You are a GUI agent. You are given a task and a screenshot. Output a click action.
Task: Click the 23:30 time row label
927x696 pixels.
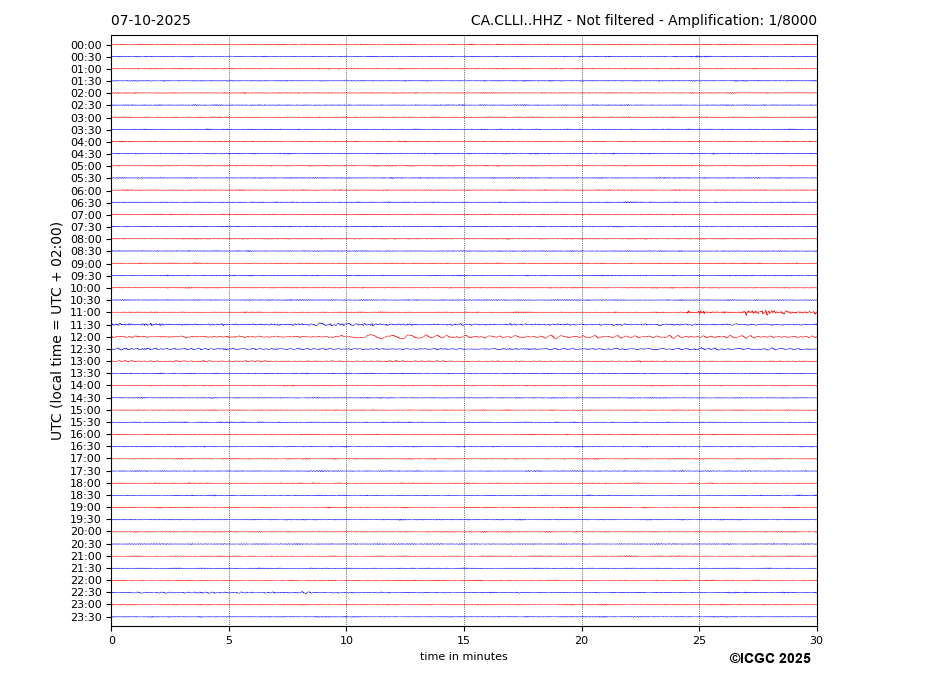pos(85,617)
